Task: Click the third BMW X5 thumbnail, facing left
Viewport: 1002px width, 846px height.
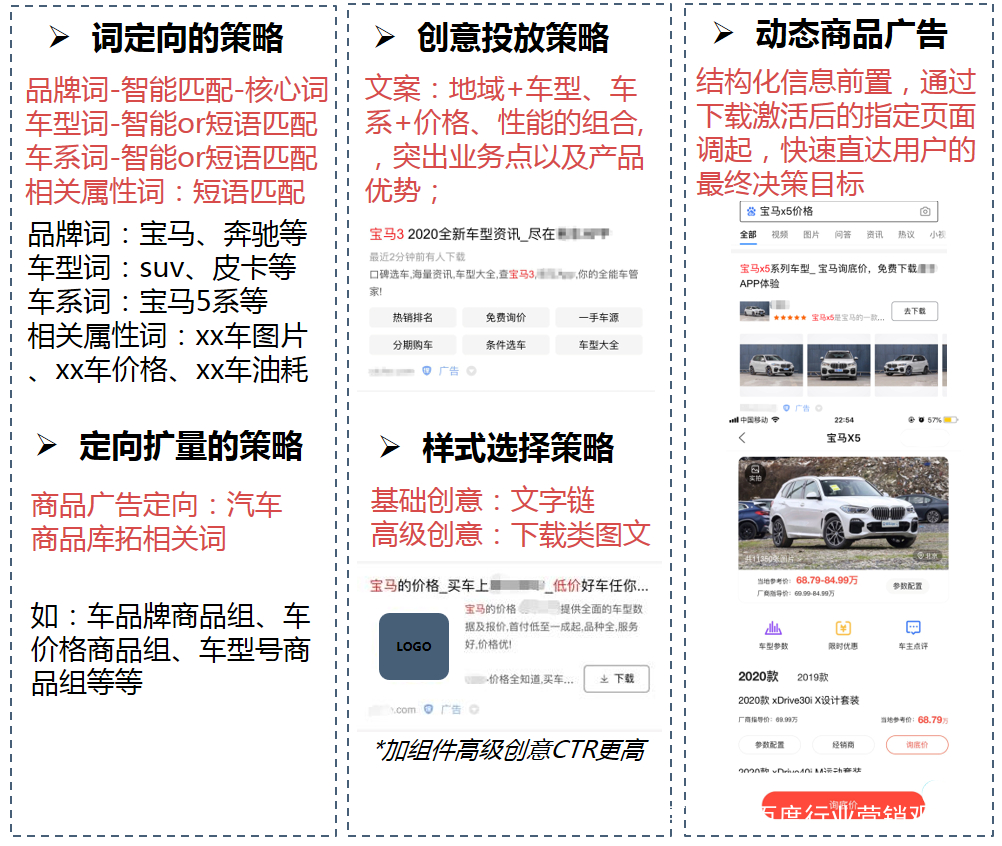Action: tap(906, 365)
